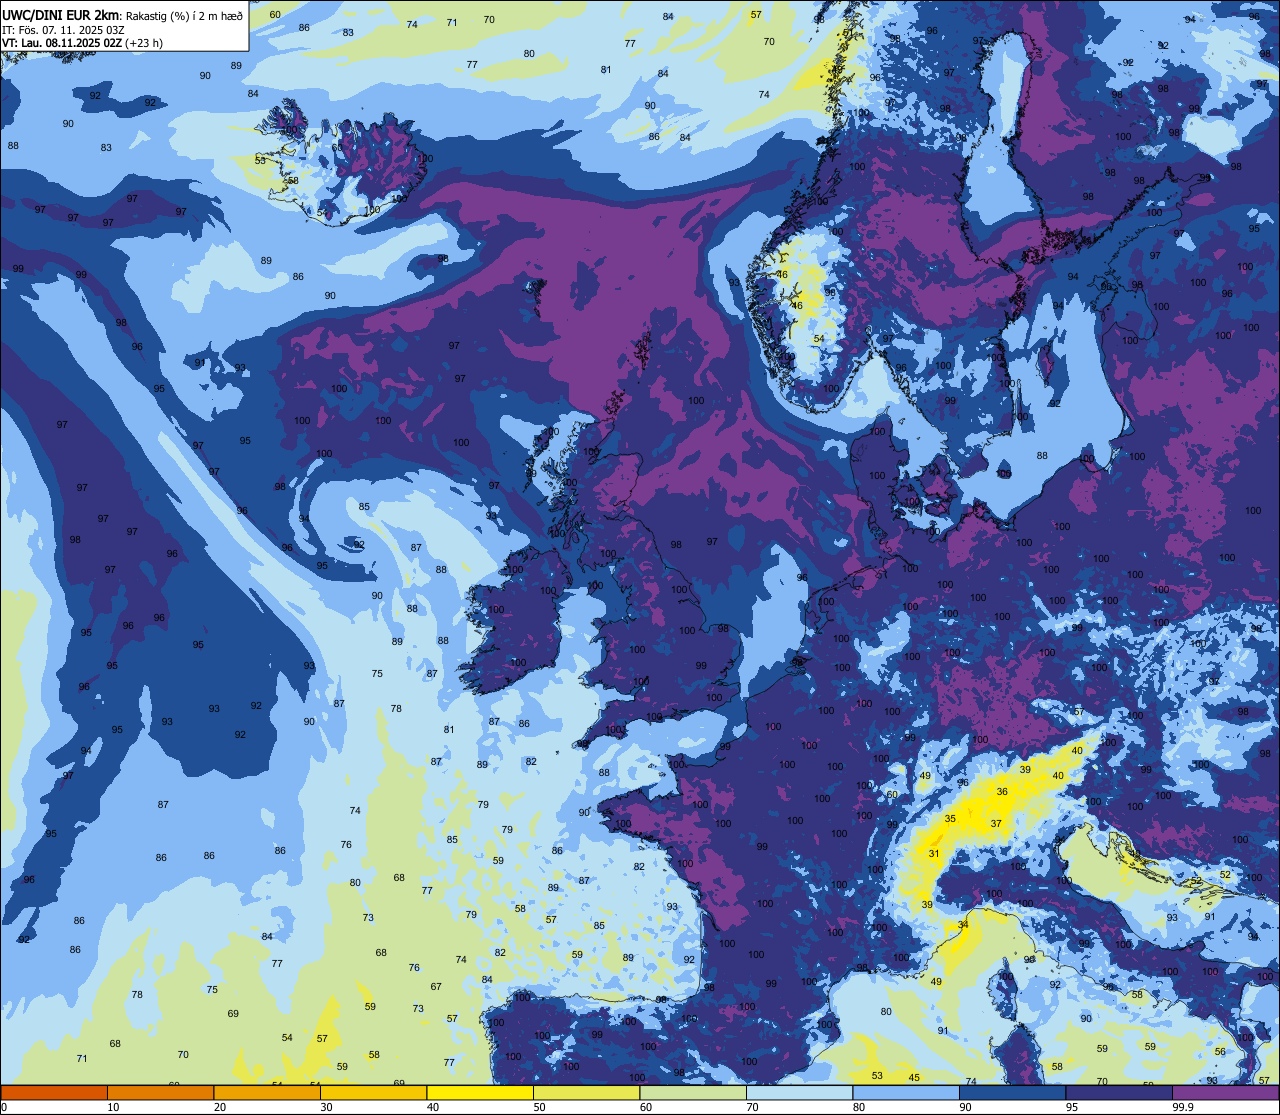The image size is (1280, 1115).
Task: Click the 30–40 amber legend segment
Action: point(373,1092)
